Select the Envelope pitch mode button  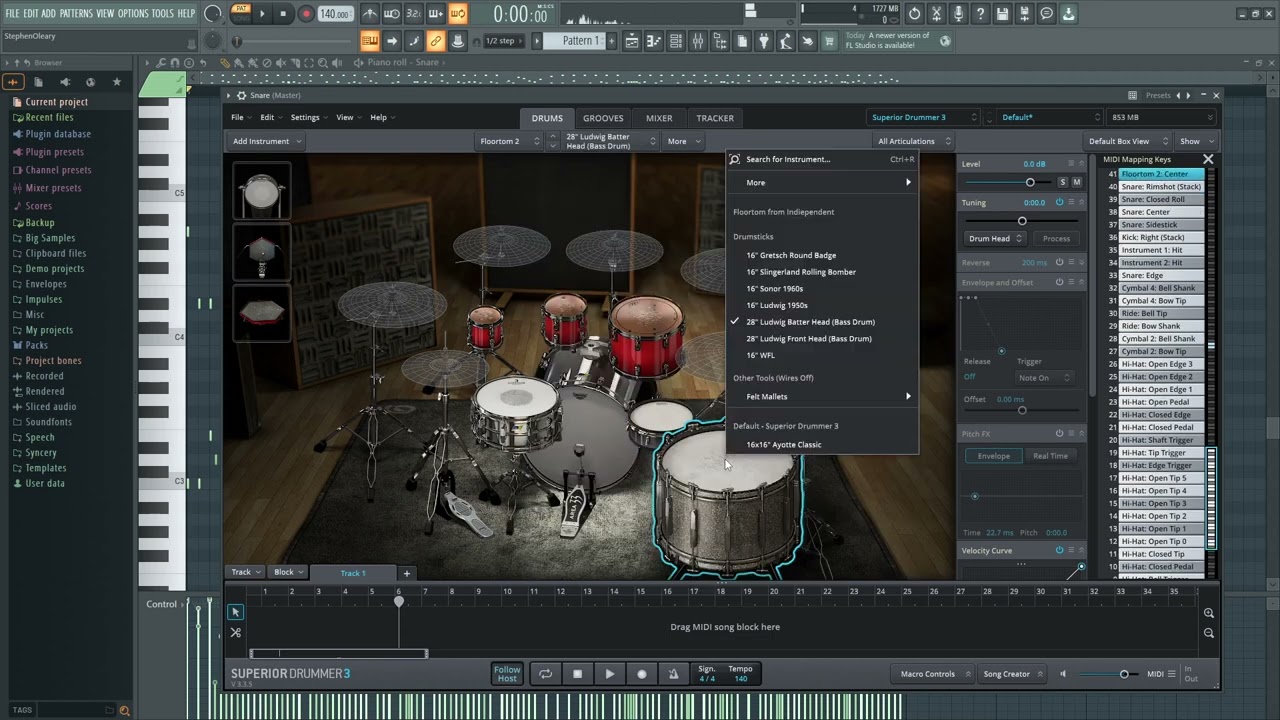tap(993, 455)
